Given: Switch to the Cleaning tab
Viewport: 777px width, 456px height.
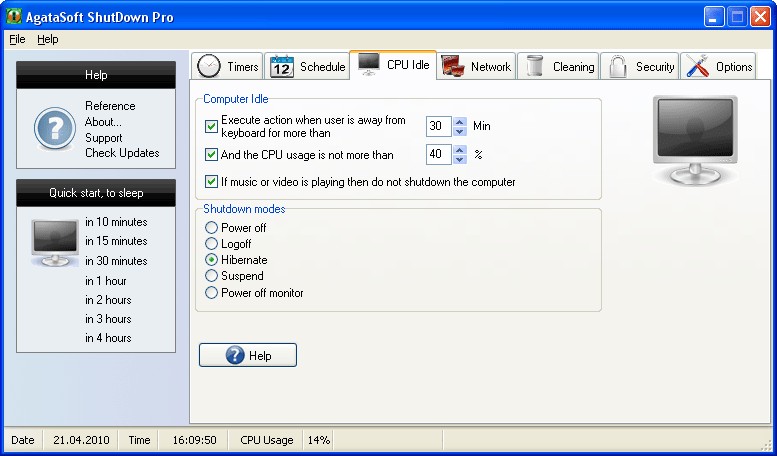Looking at the screenshot, I should pos(558,66).
